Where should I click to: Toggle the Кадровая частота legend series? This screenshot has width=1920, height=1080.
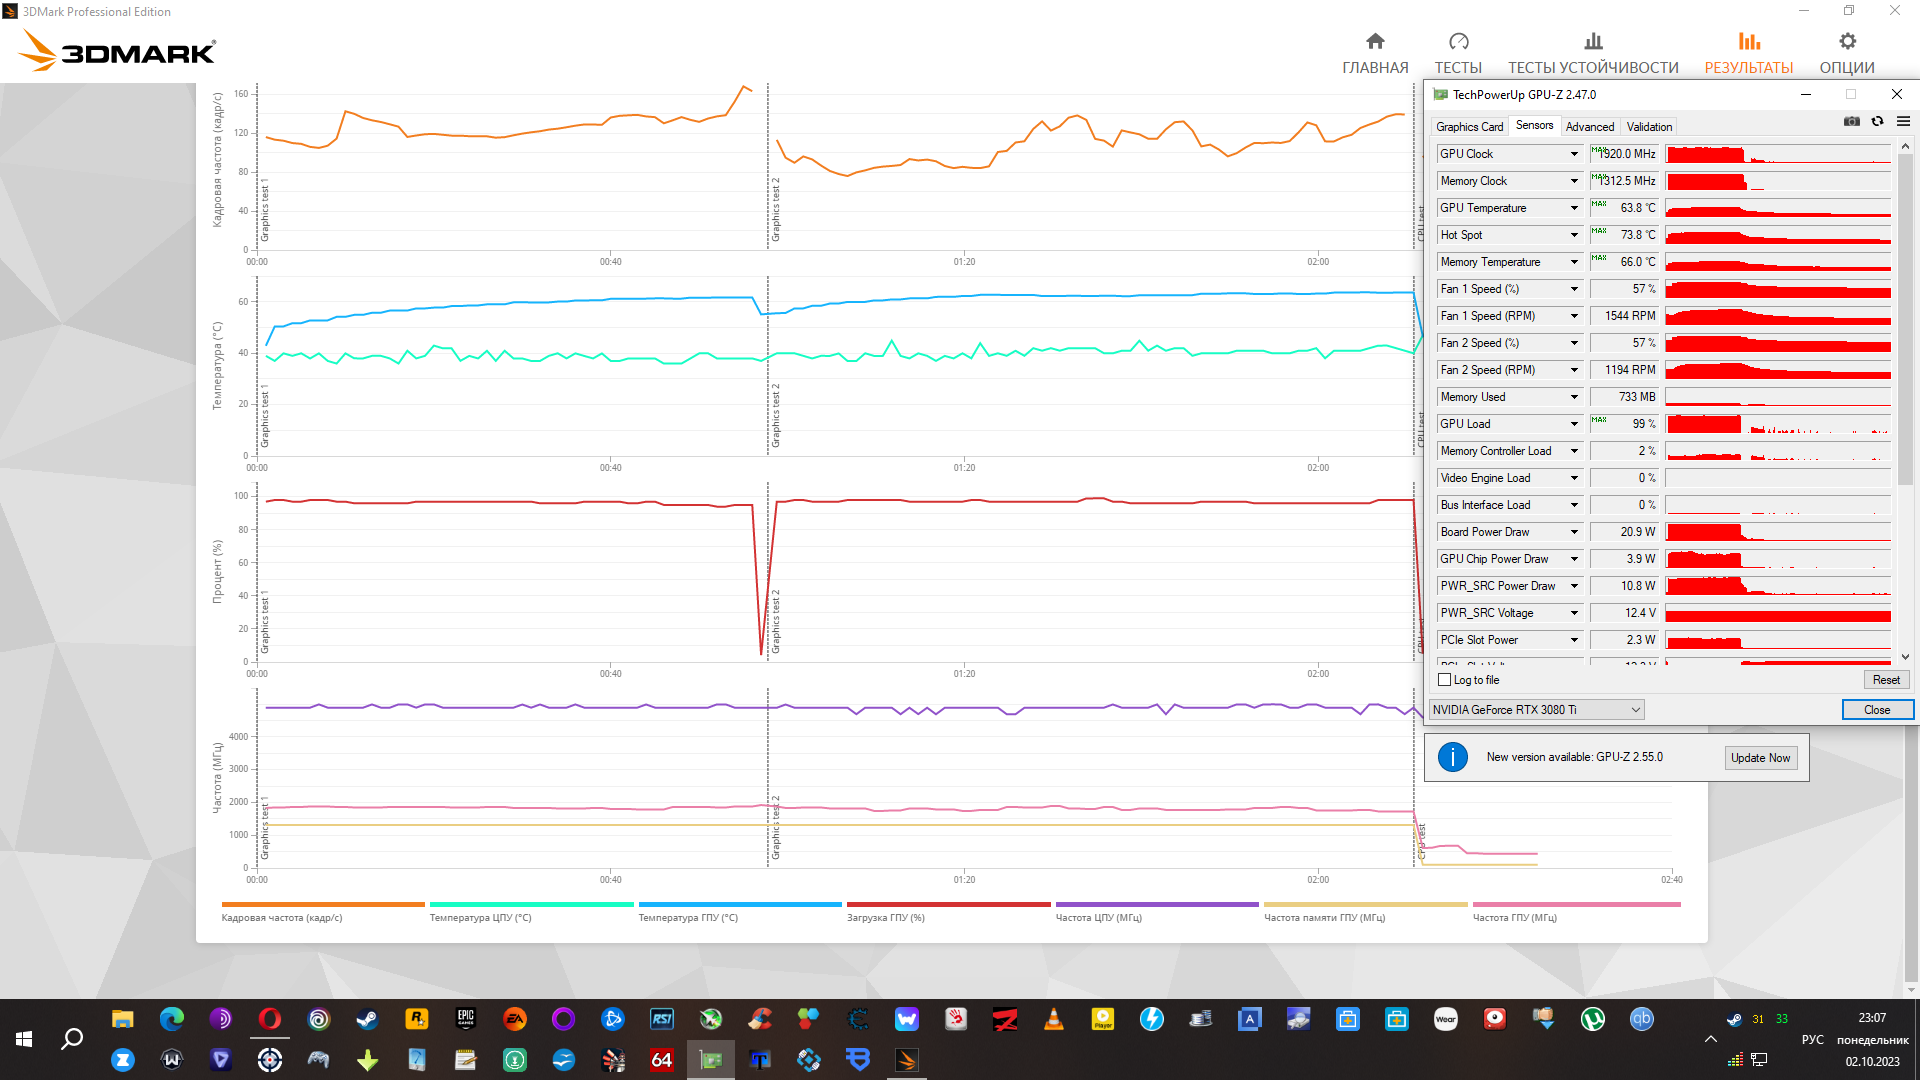[x=282, y=917]
